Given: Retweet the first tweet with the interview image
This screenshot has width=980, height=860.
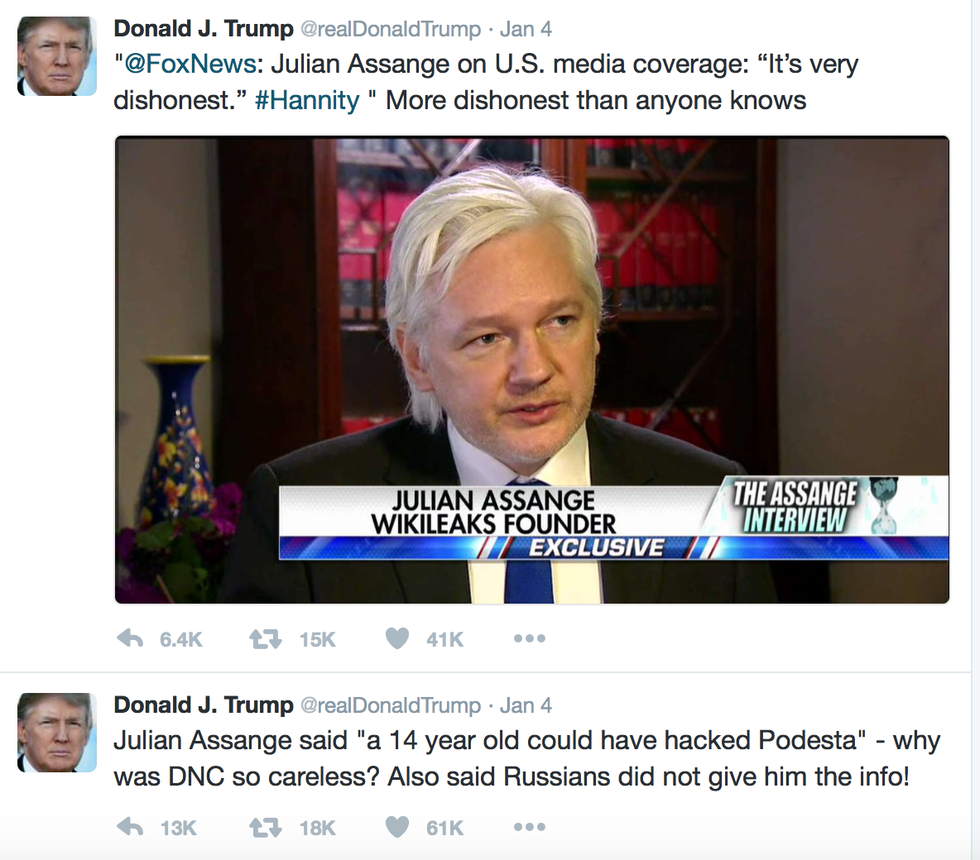Looking at the screenshot, I should click(266, 639).
